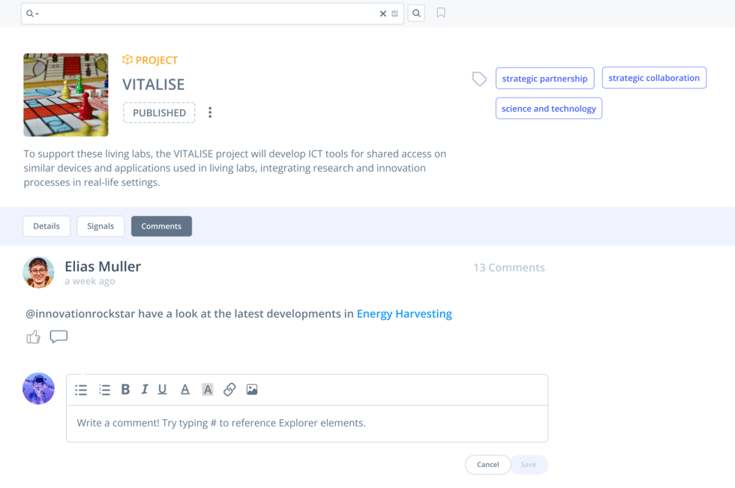This screenshot has height=488, width=735.
Task: Open the Energy Harvesting link
Action: 404,314
